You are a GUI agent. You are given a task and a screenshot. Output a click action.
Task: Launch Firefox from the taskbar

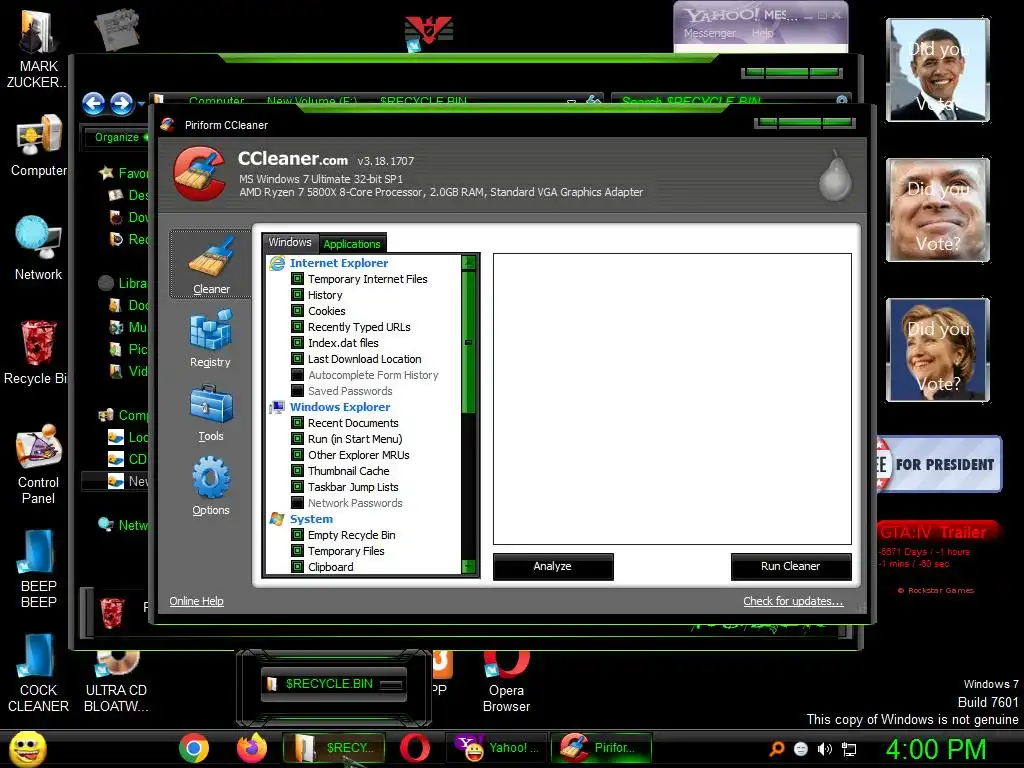click(x=251, y=748)
